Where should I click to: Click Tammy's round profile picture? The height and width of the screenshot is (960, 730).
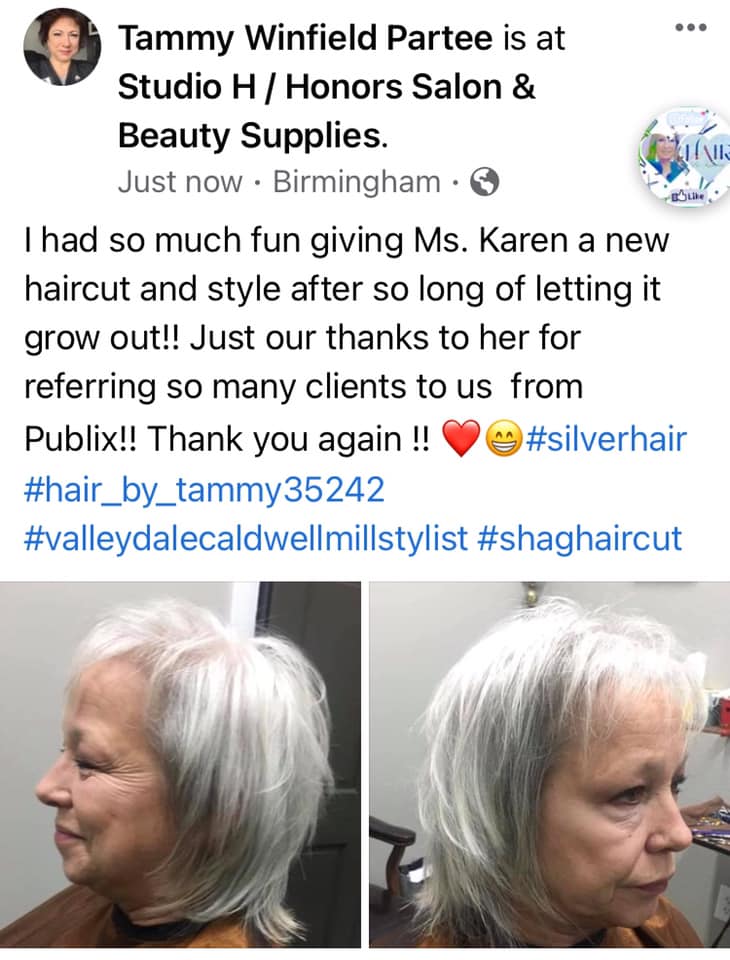(62, 48)
